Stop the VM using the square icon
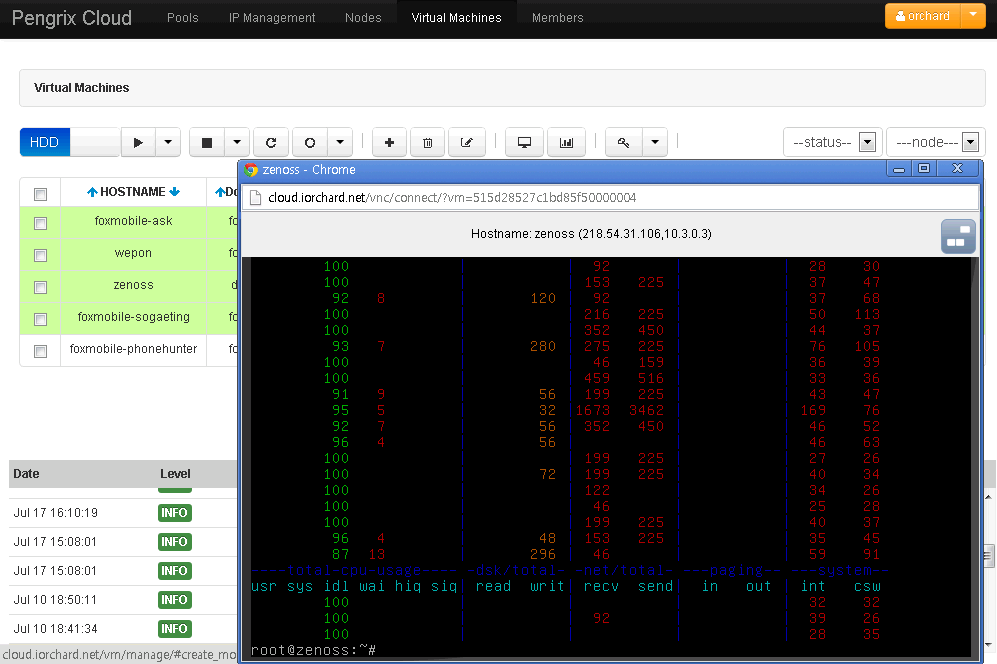 click(207, 142)
